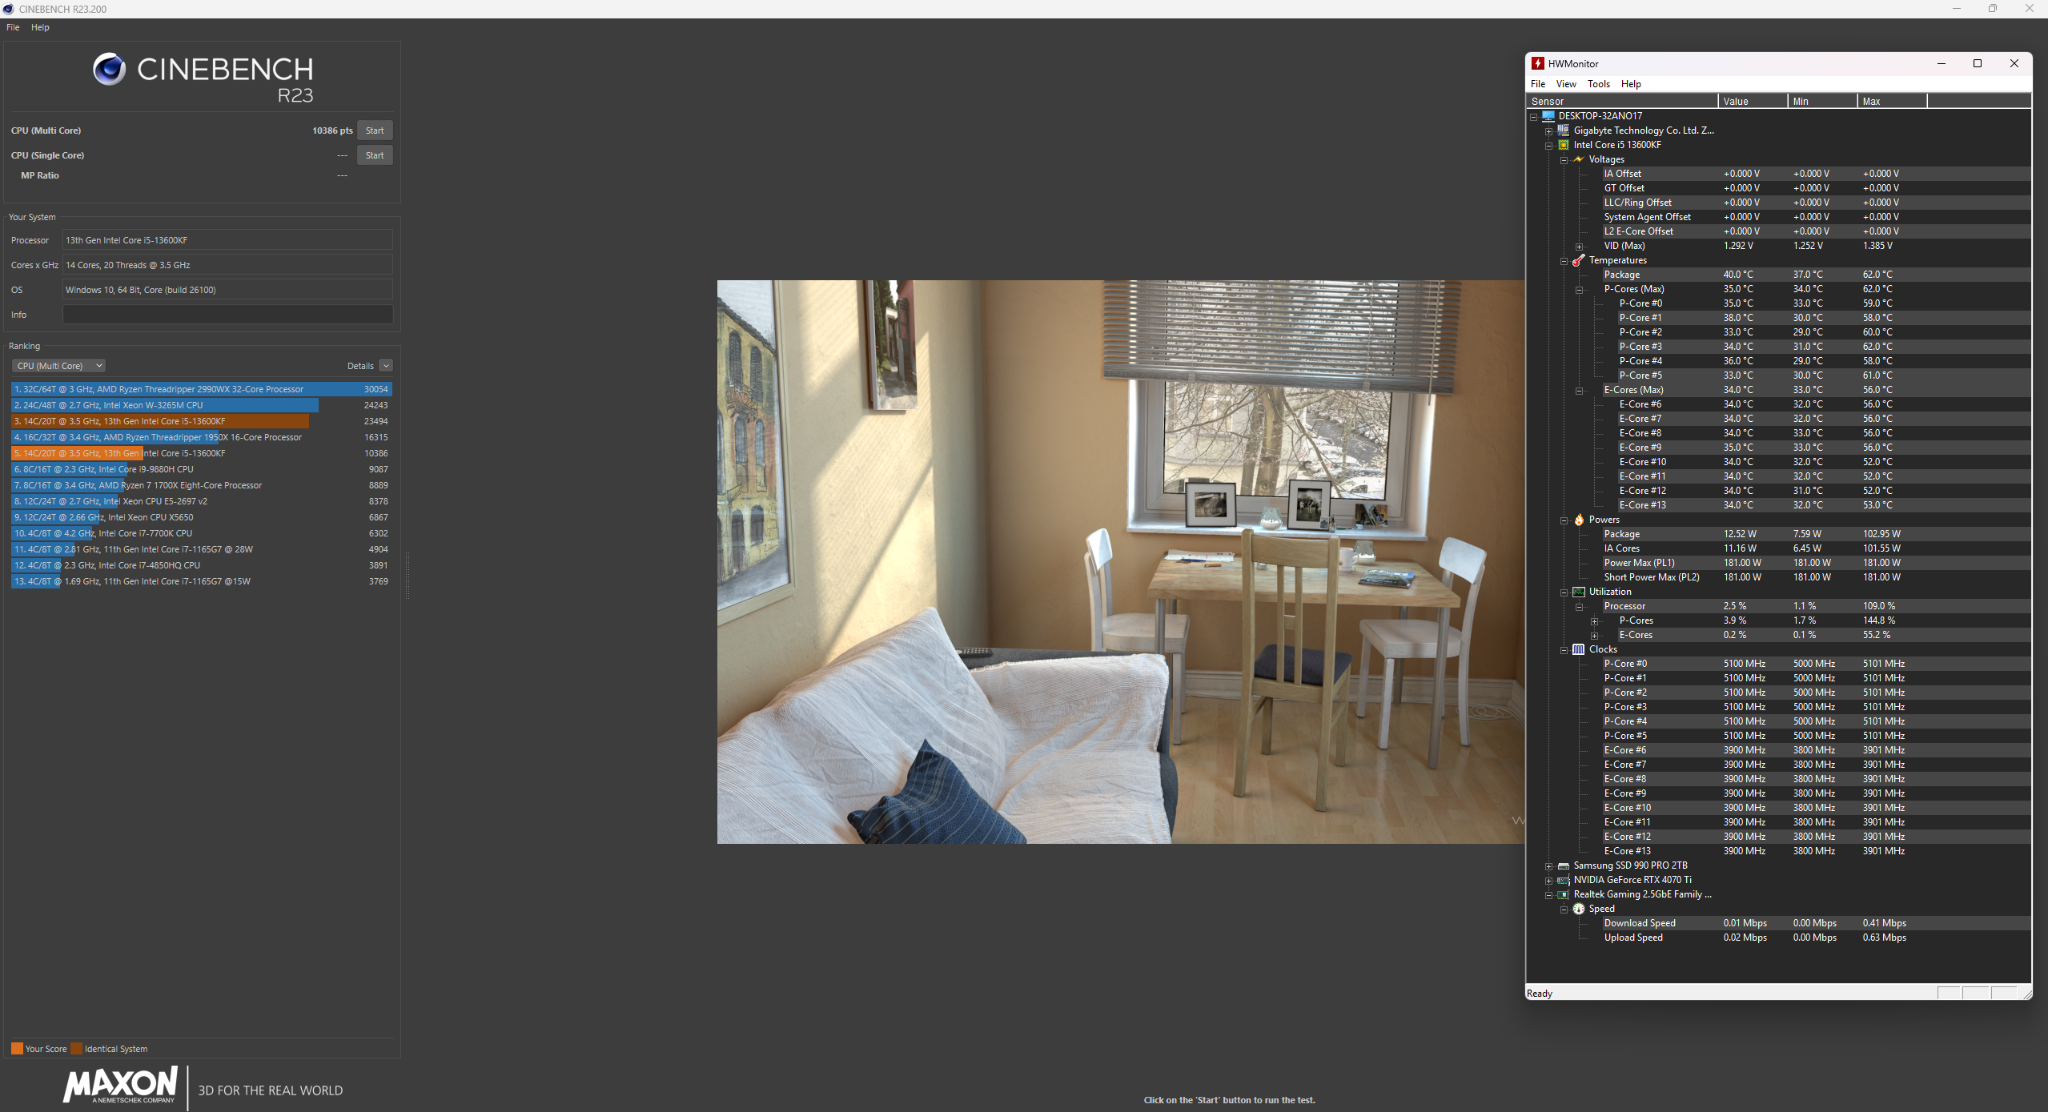The image size is (2048, 1112).
Task: Click the Info text field
Action: coord(227,315)
